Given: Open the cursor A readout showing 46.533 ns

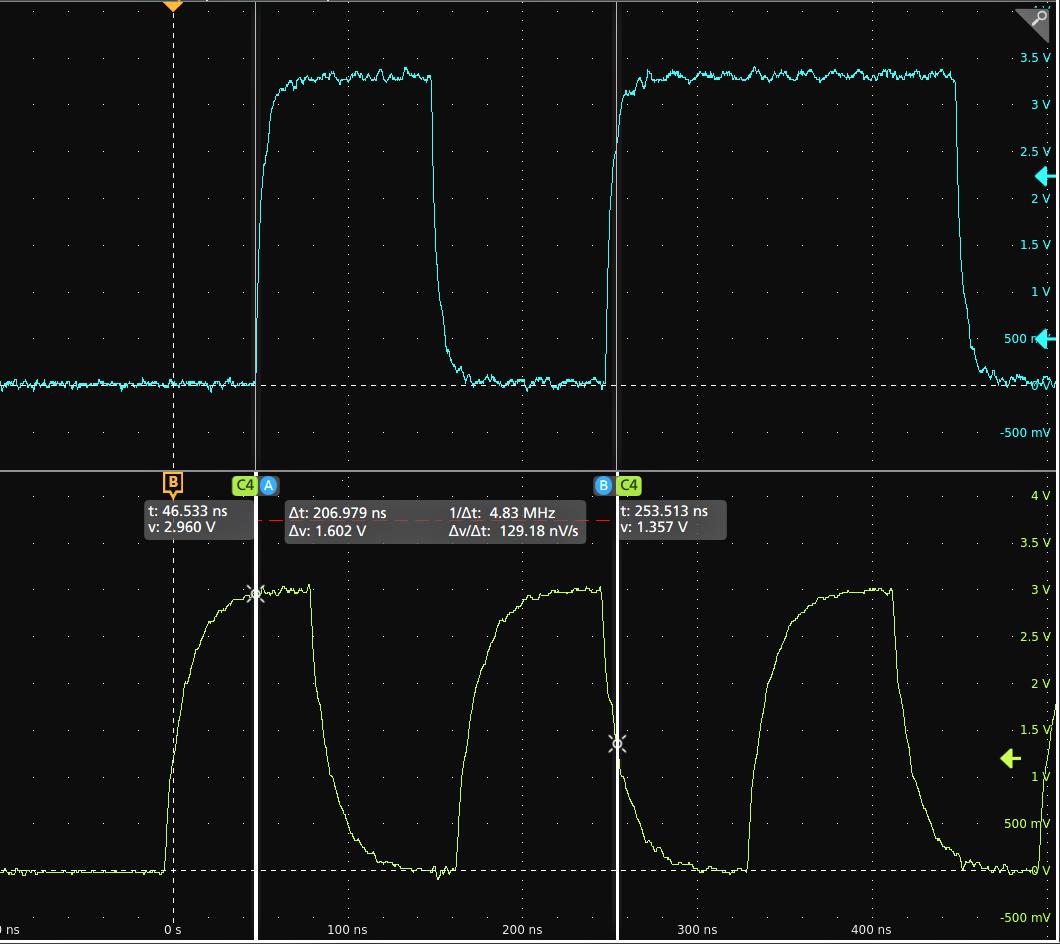Looking at the screenshot, I should coord(197,519).
